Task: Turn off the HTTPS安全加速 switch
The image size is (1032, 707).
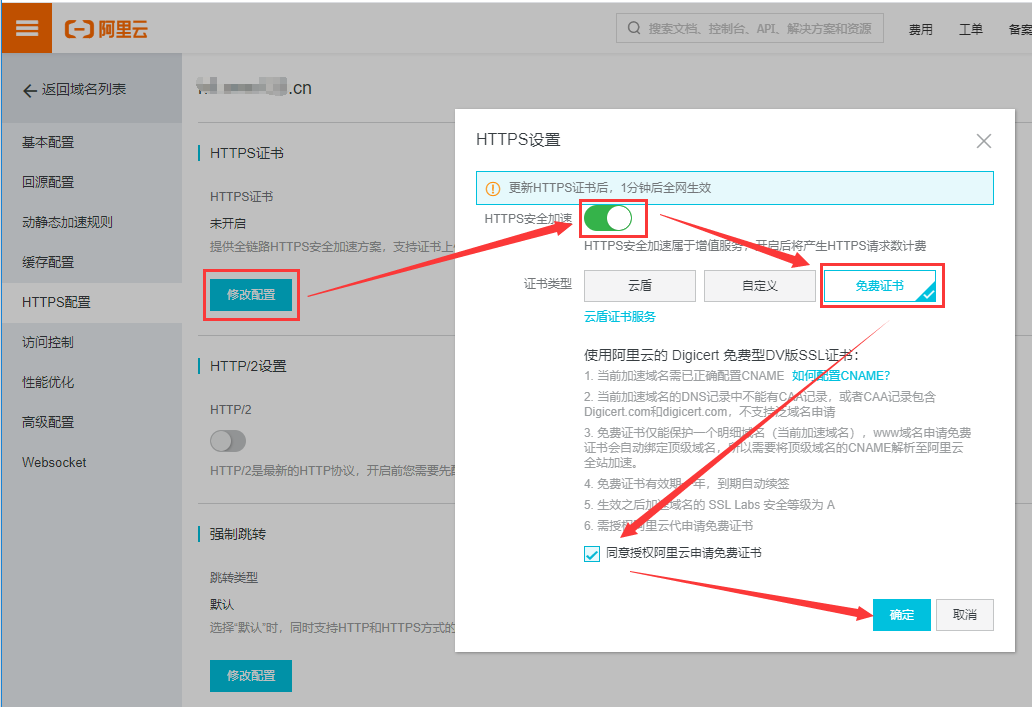Action: (x=607, y=218)
